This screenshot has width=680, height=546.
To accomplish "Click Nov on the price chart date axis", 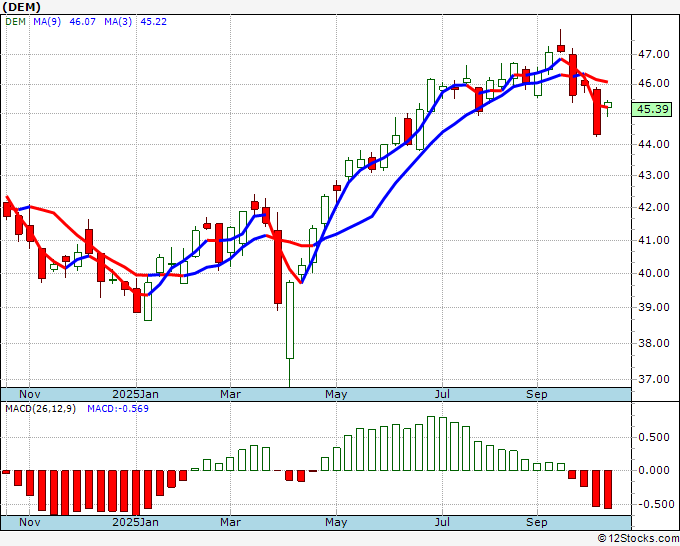I will tap(29, 394).
